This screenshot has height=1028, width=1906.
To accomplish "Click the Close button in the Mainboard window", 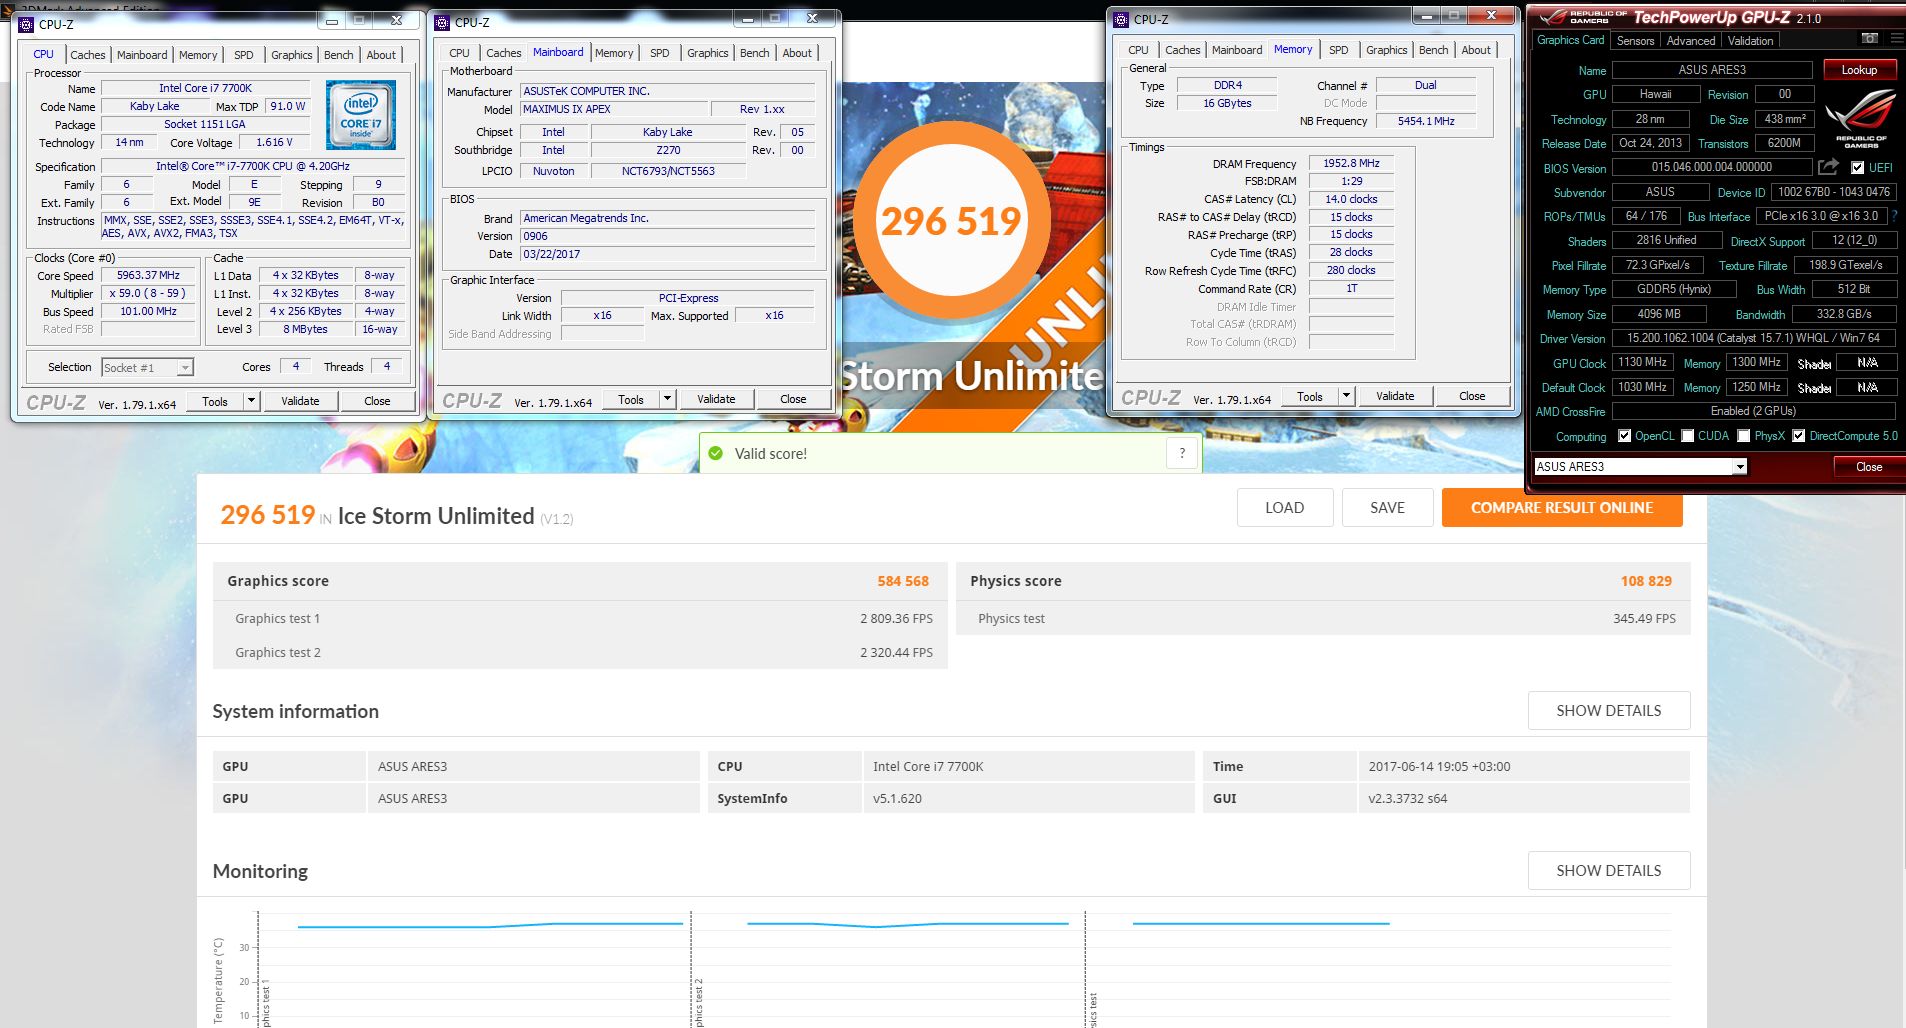I will [793, 399].
